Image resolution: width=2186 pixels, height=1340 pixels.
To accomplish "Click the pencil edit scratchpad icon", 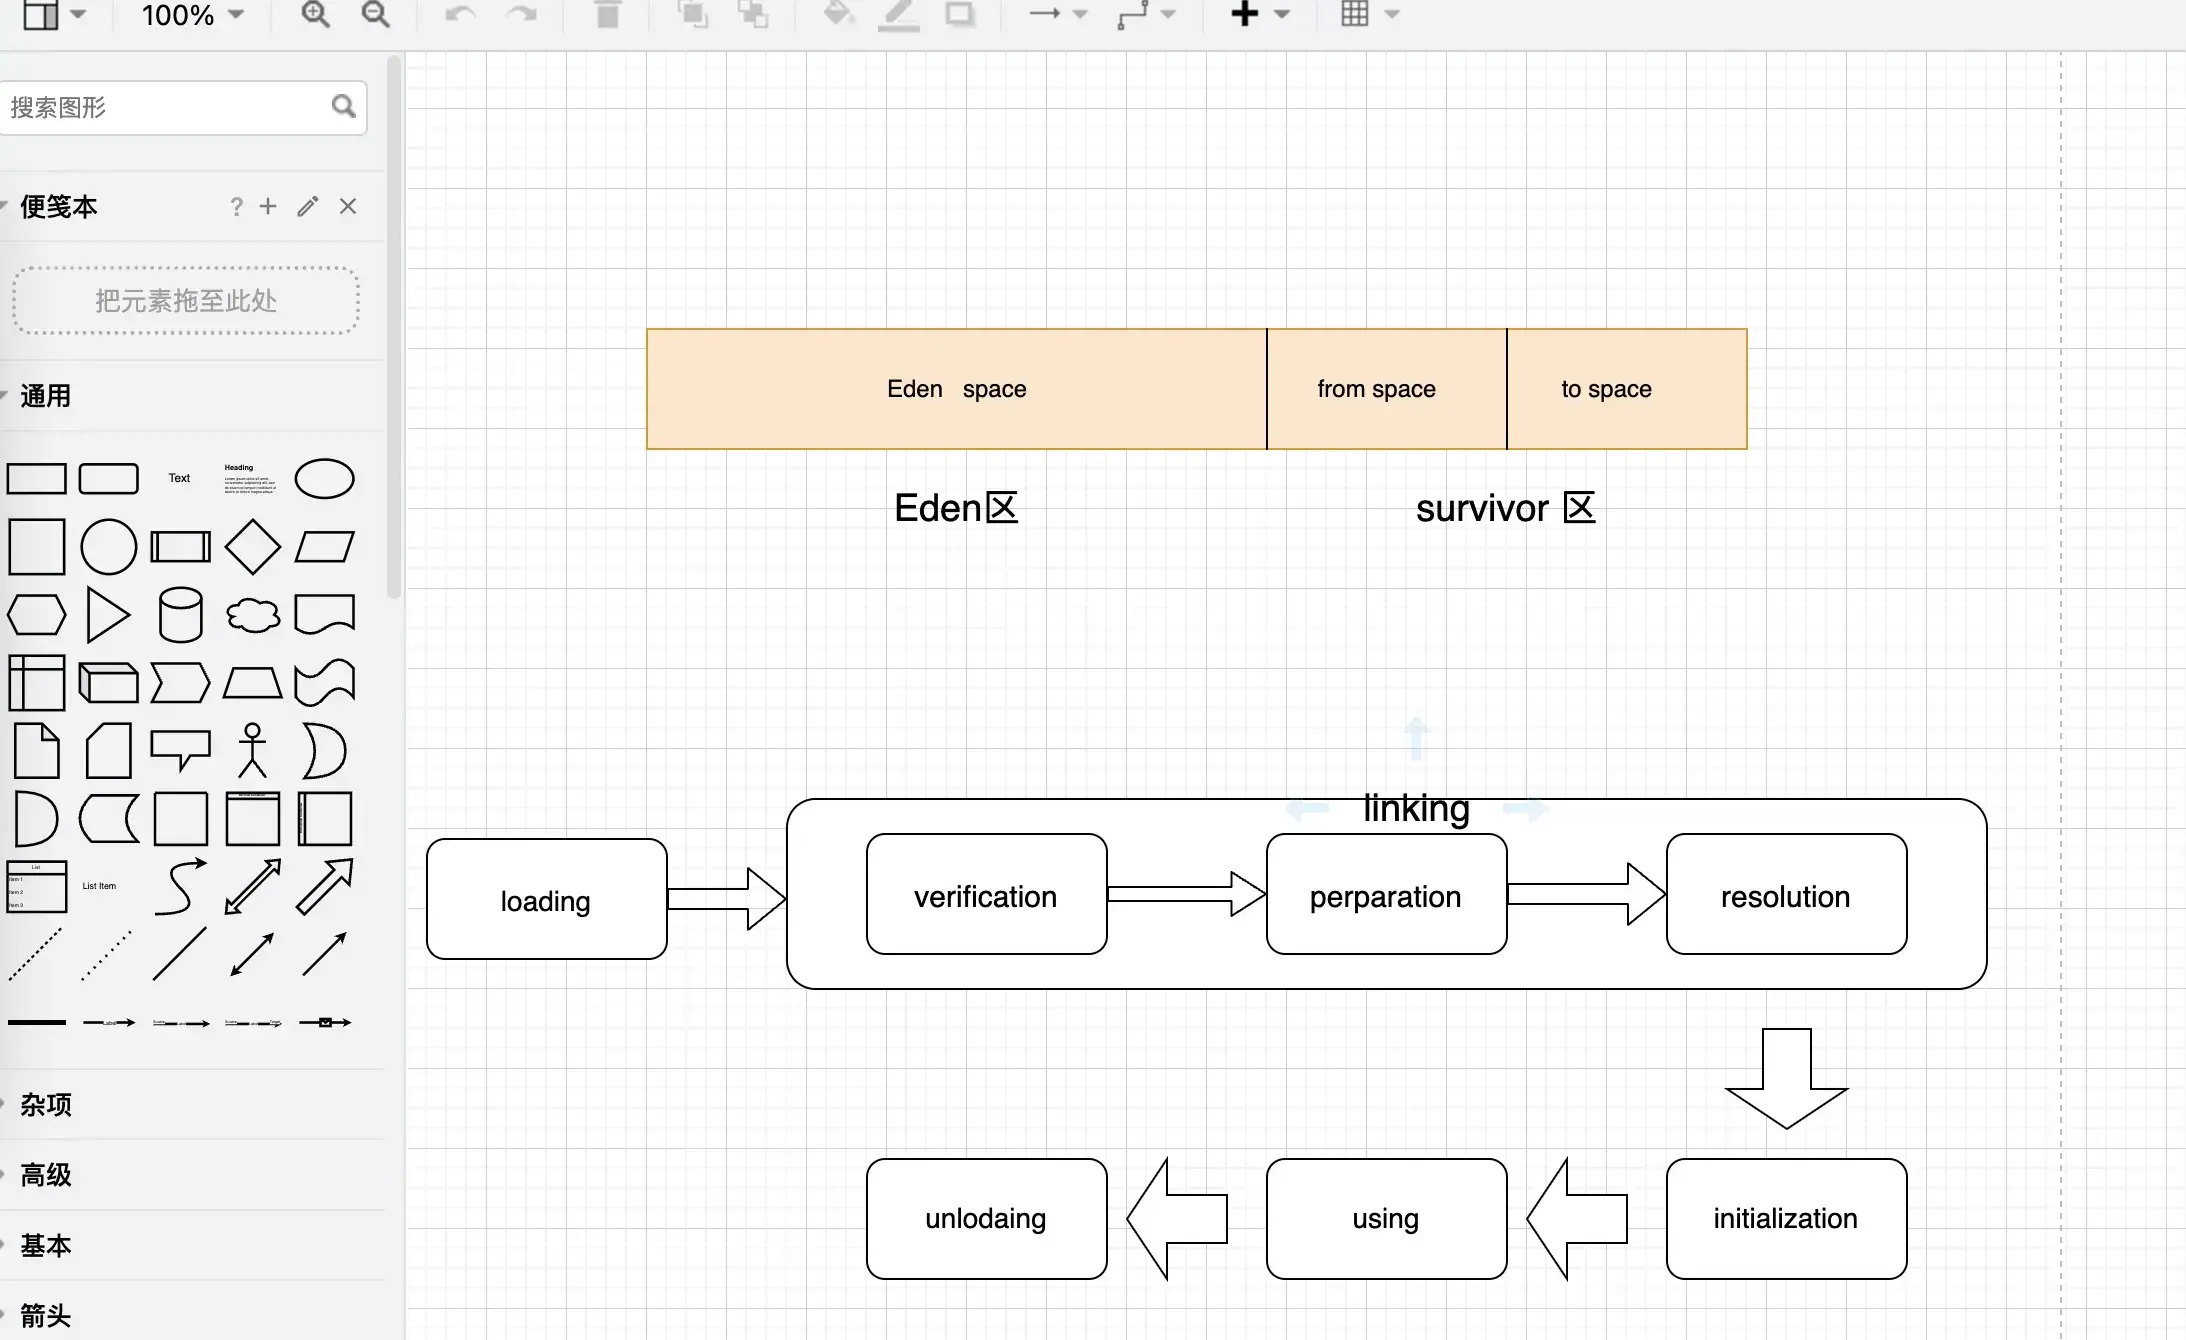I will 308,206.
